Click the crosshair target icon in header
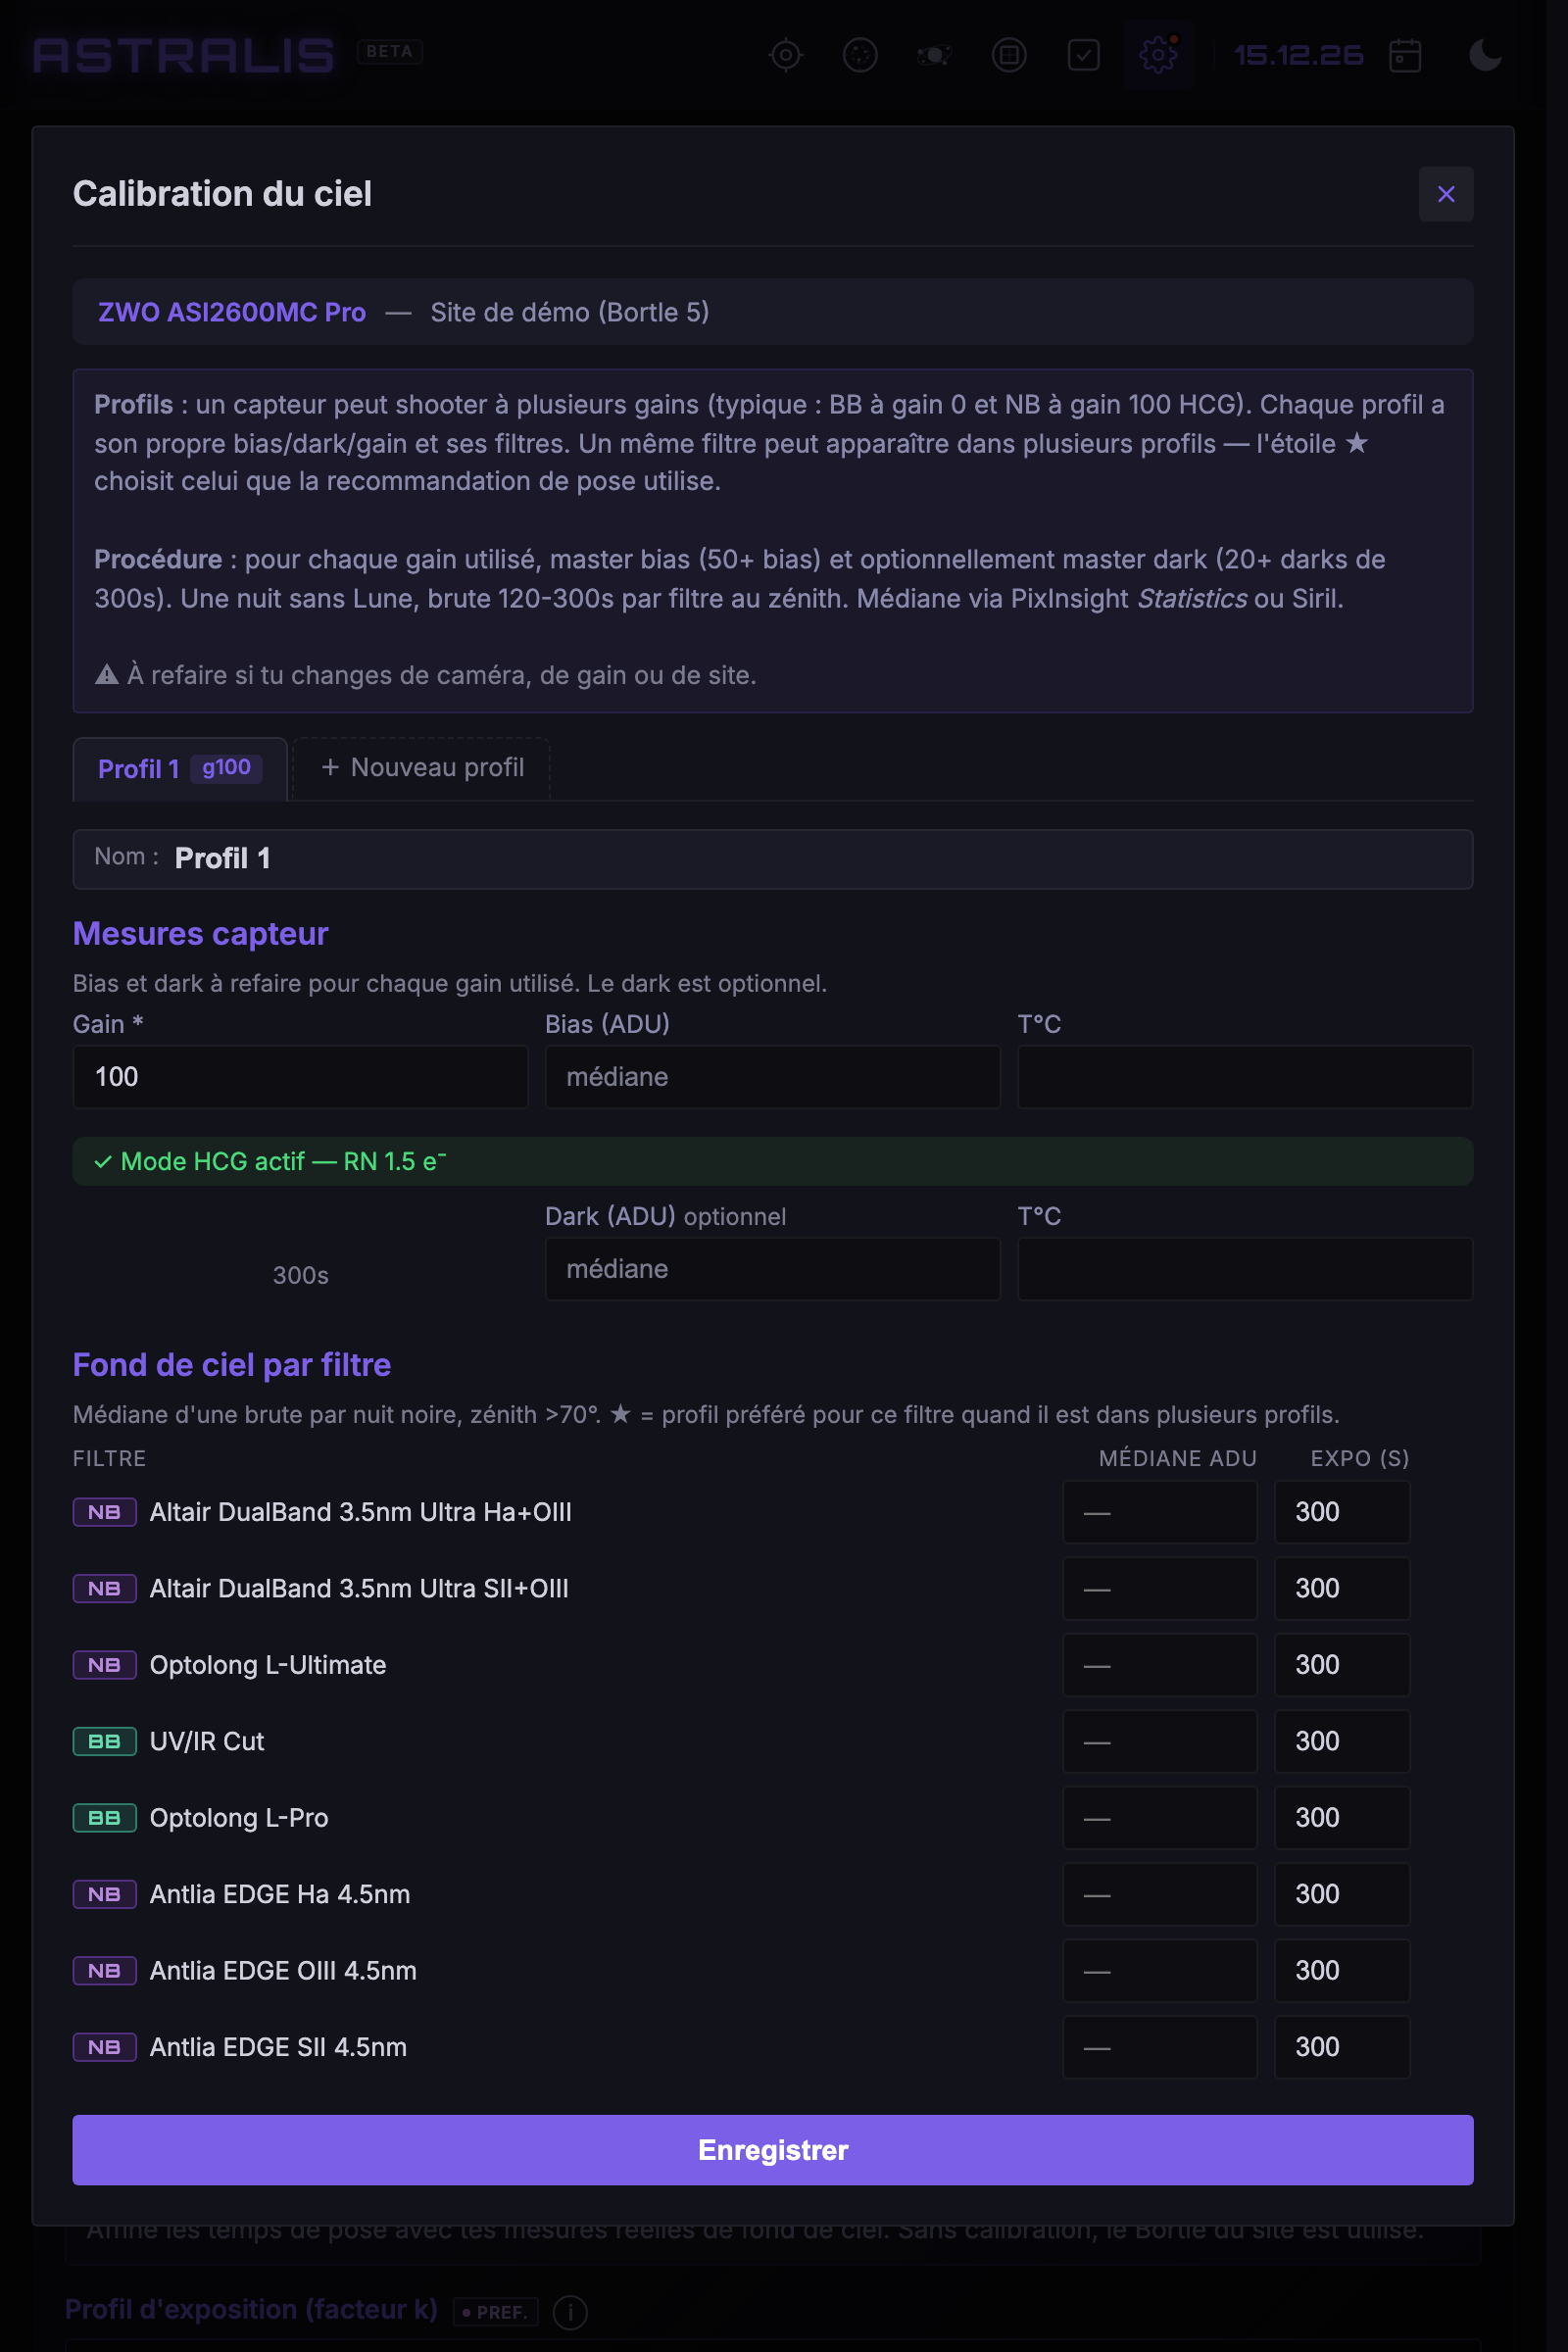 click(x=786, y=55)
